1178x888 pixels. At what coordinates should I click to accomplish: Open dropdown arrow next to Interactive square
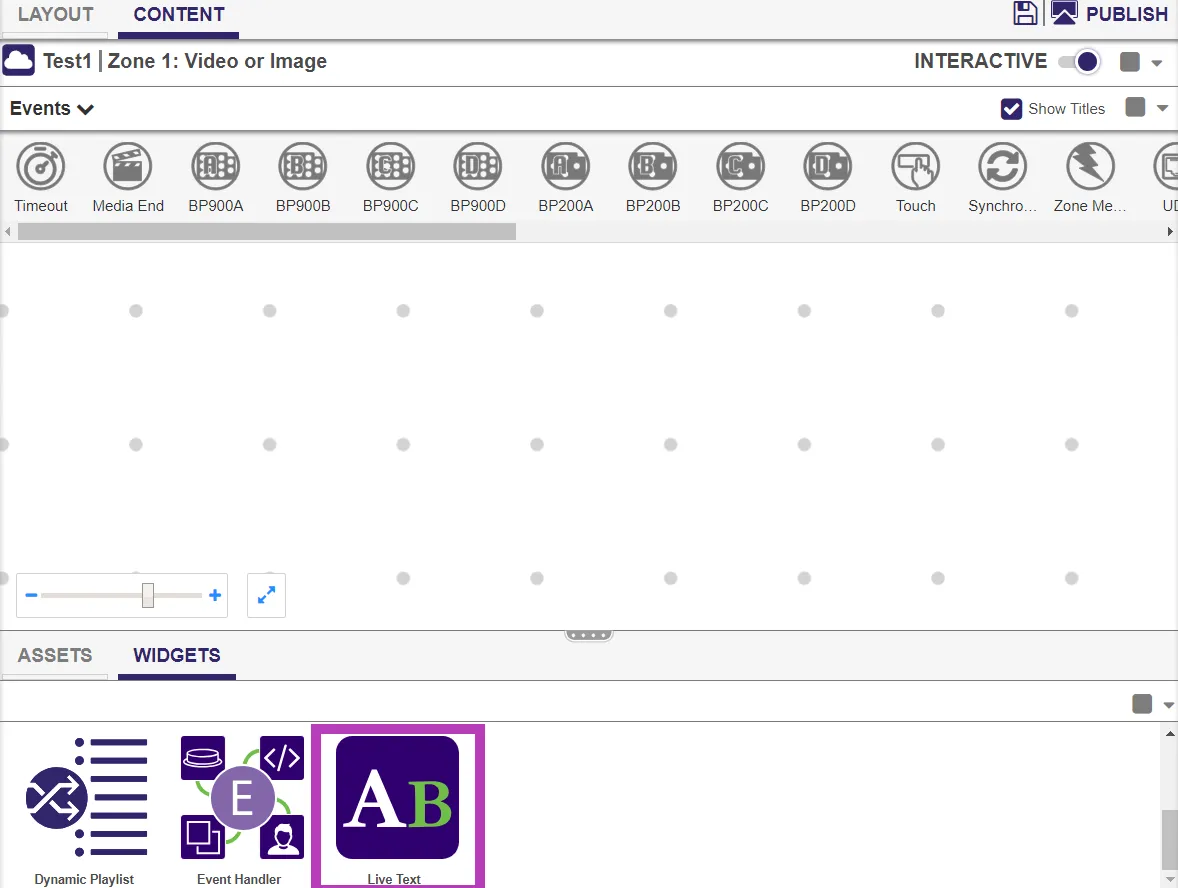click(1157, 63)
